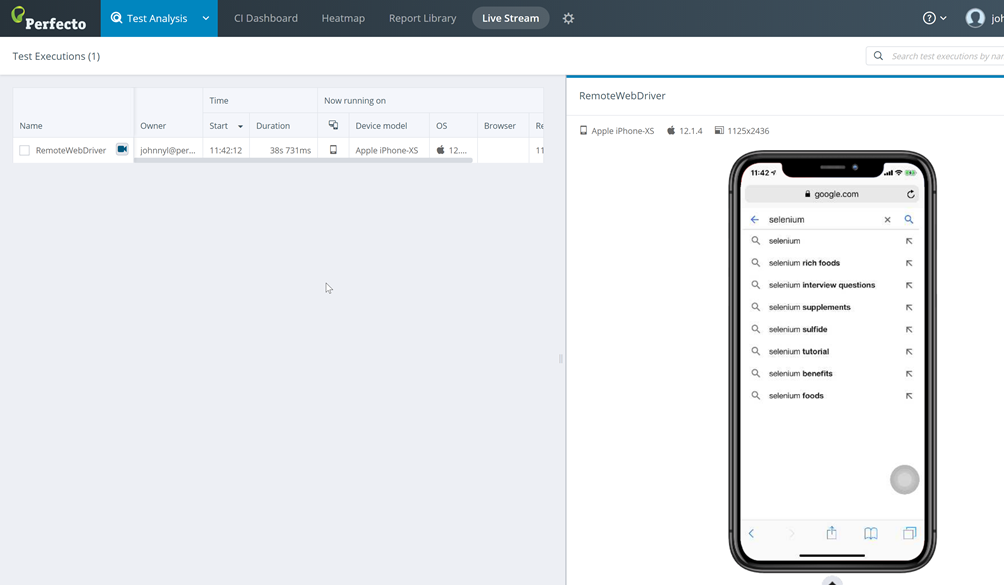1004x585 pixels.
Task: Open the Safari tabs switcher icon
Action: (909, 533)
